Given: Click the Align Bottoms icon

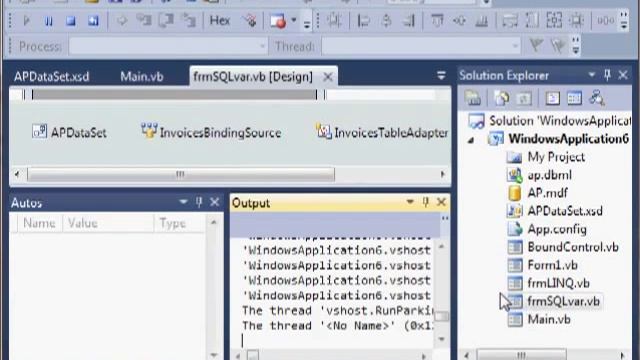Looking at the screenshot, I should [x=482, y=20].
